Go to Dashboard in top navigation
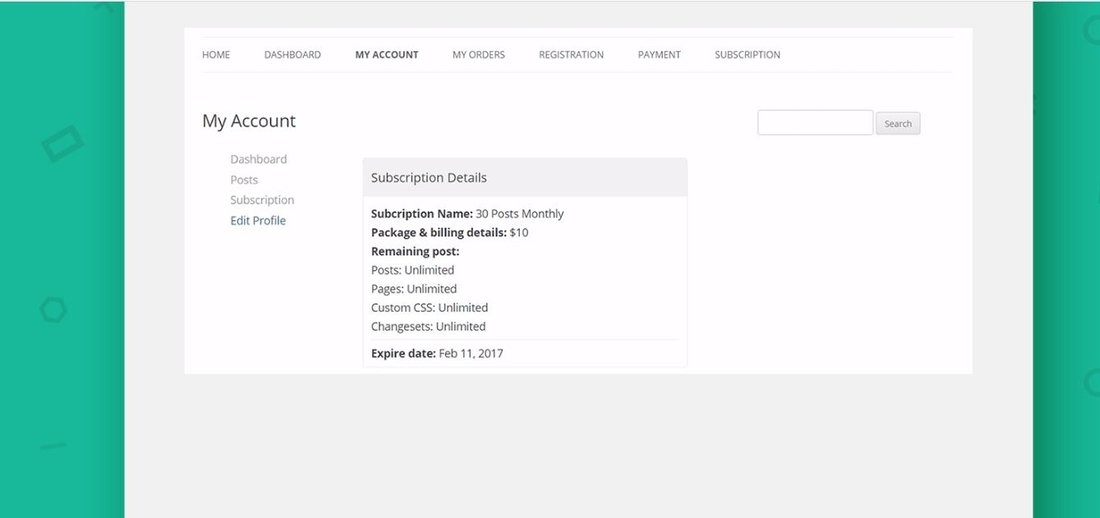1100x518 pixels. tap(293, 55)
